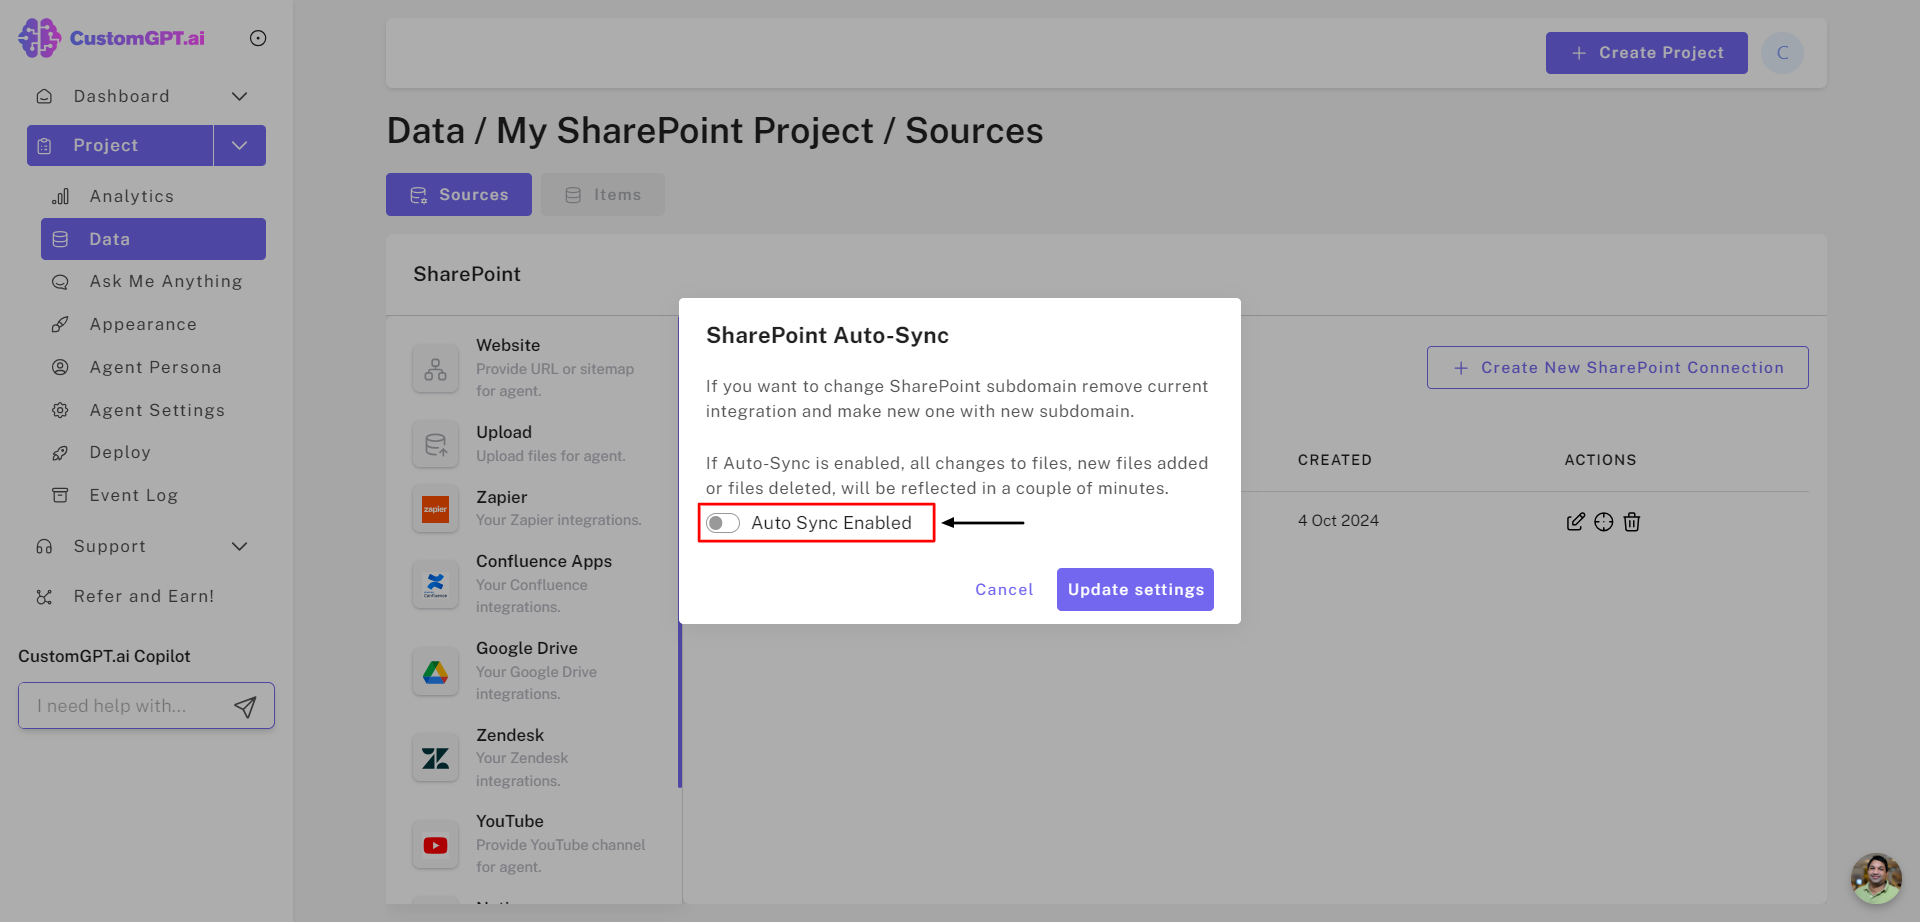Click the ACTIONS column header
This screenshot has width=1920, height=922.
[x=1600, y=460]
